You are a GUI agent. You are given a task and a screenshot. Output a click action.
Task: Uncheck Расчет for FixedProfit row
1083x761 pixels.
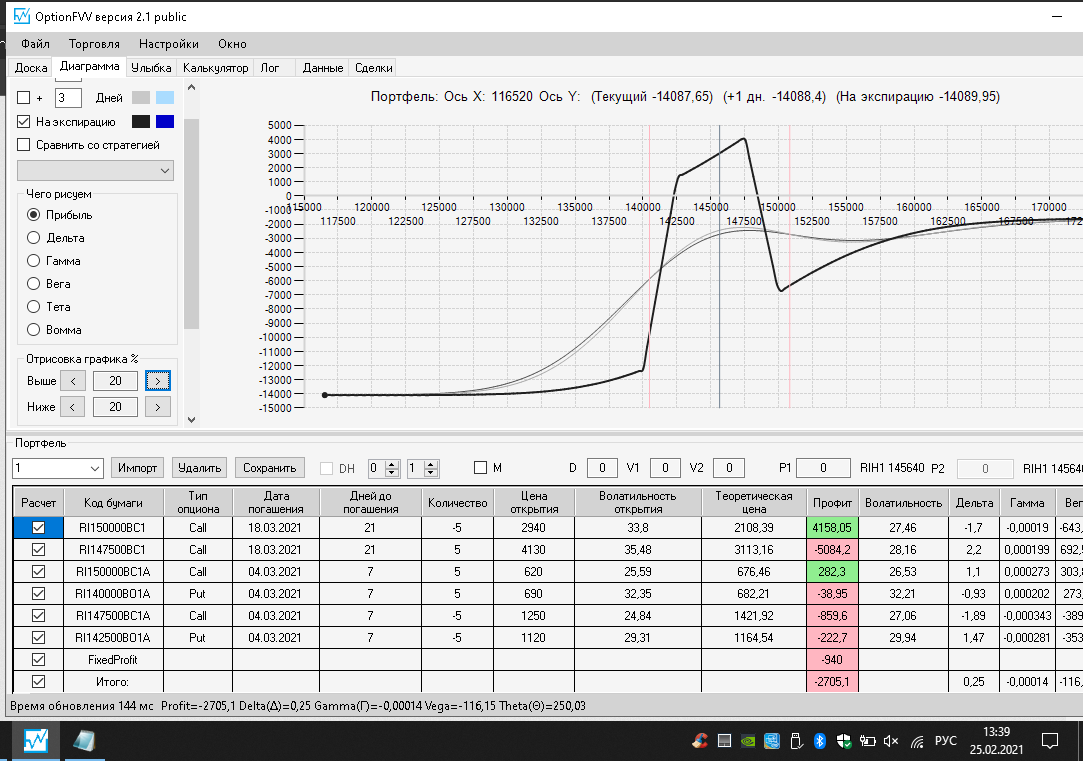[x=39, y=659]
